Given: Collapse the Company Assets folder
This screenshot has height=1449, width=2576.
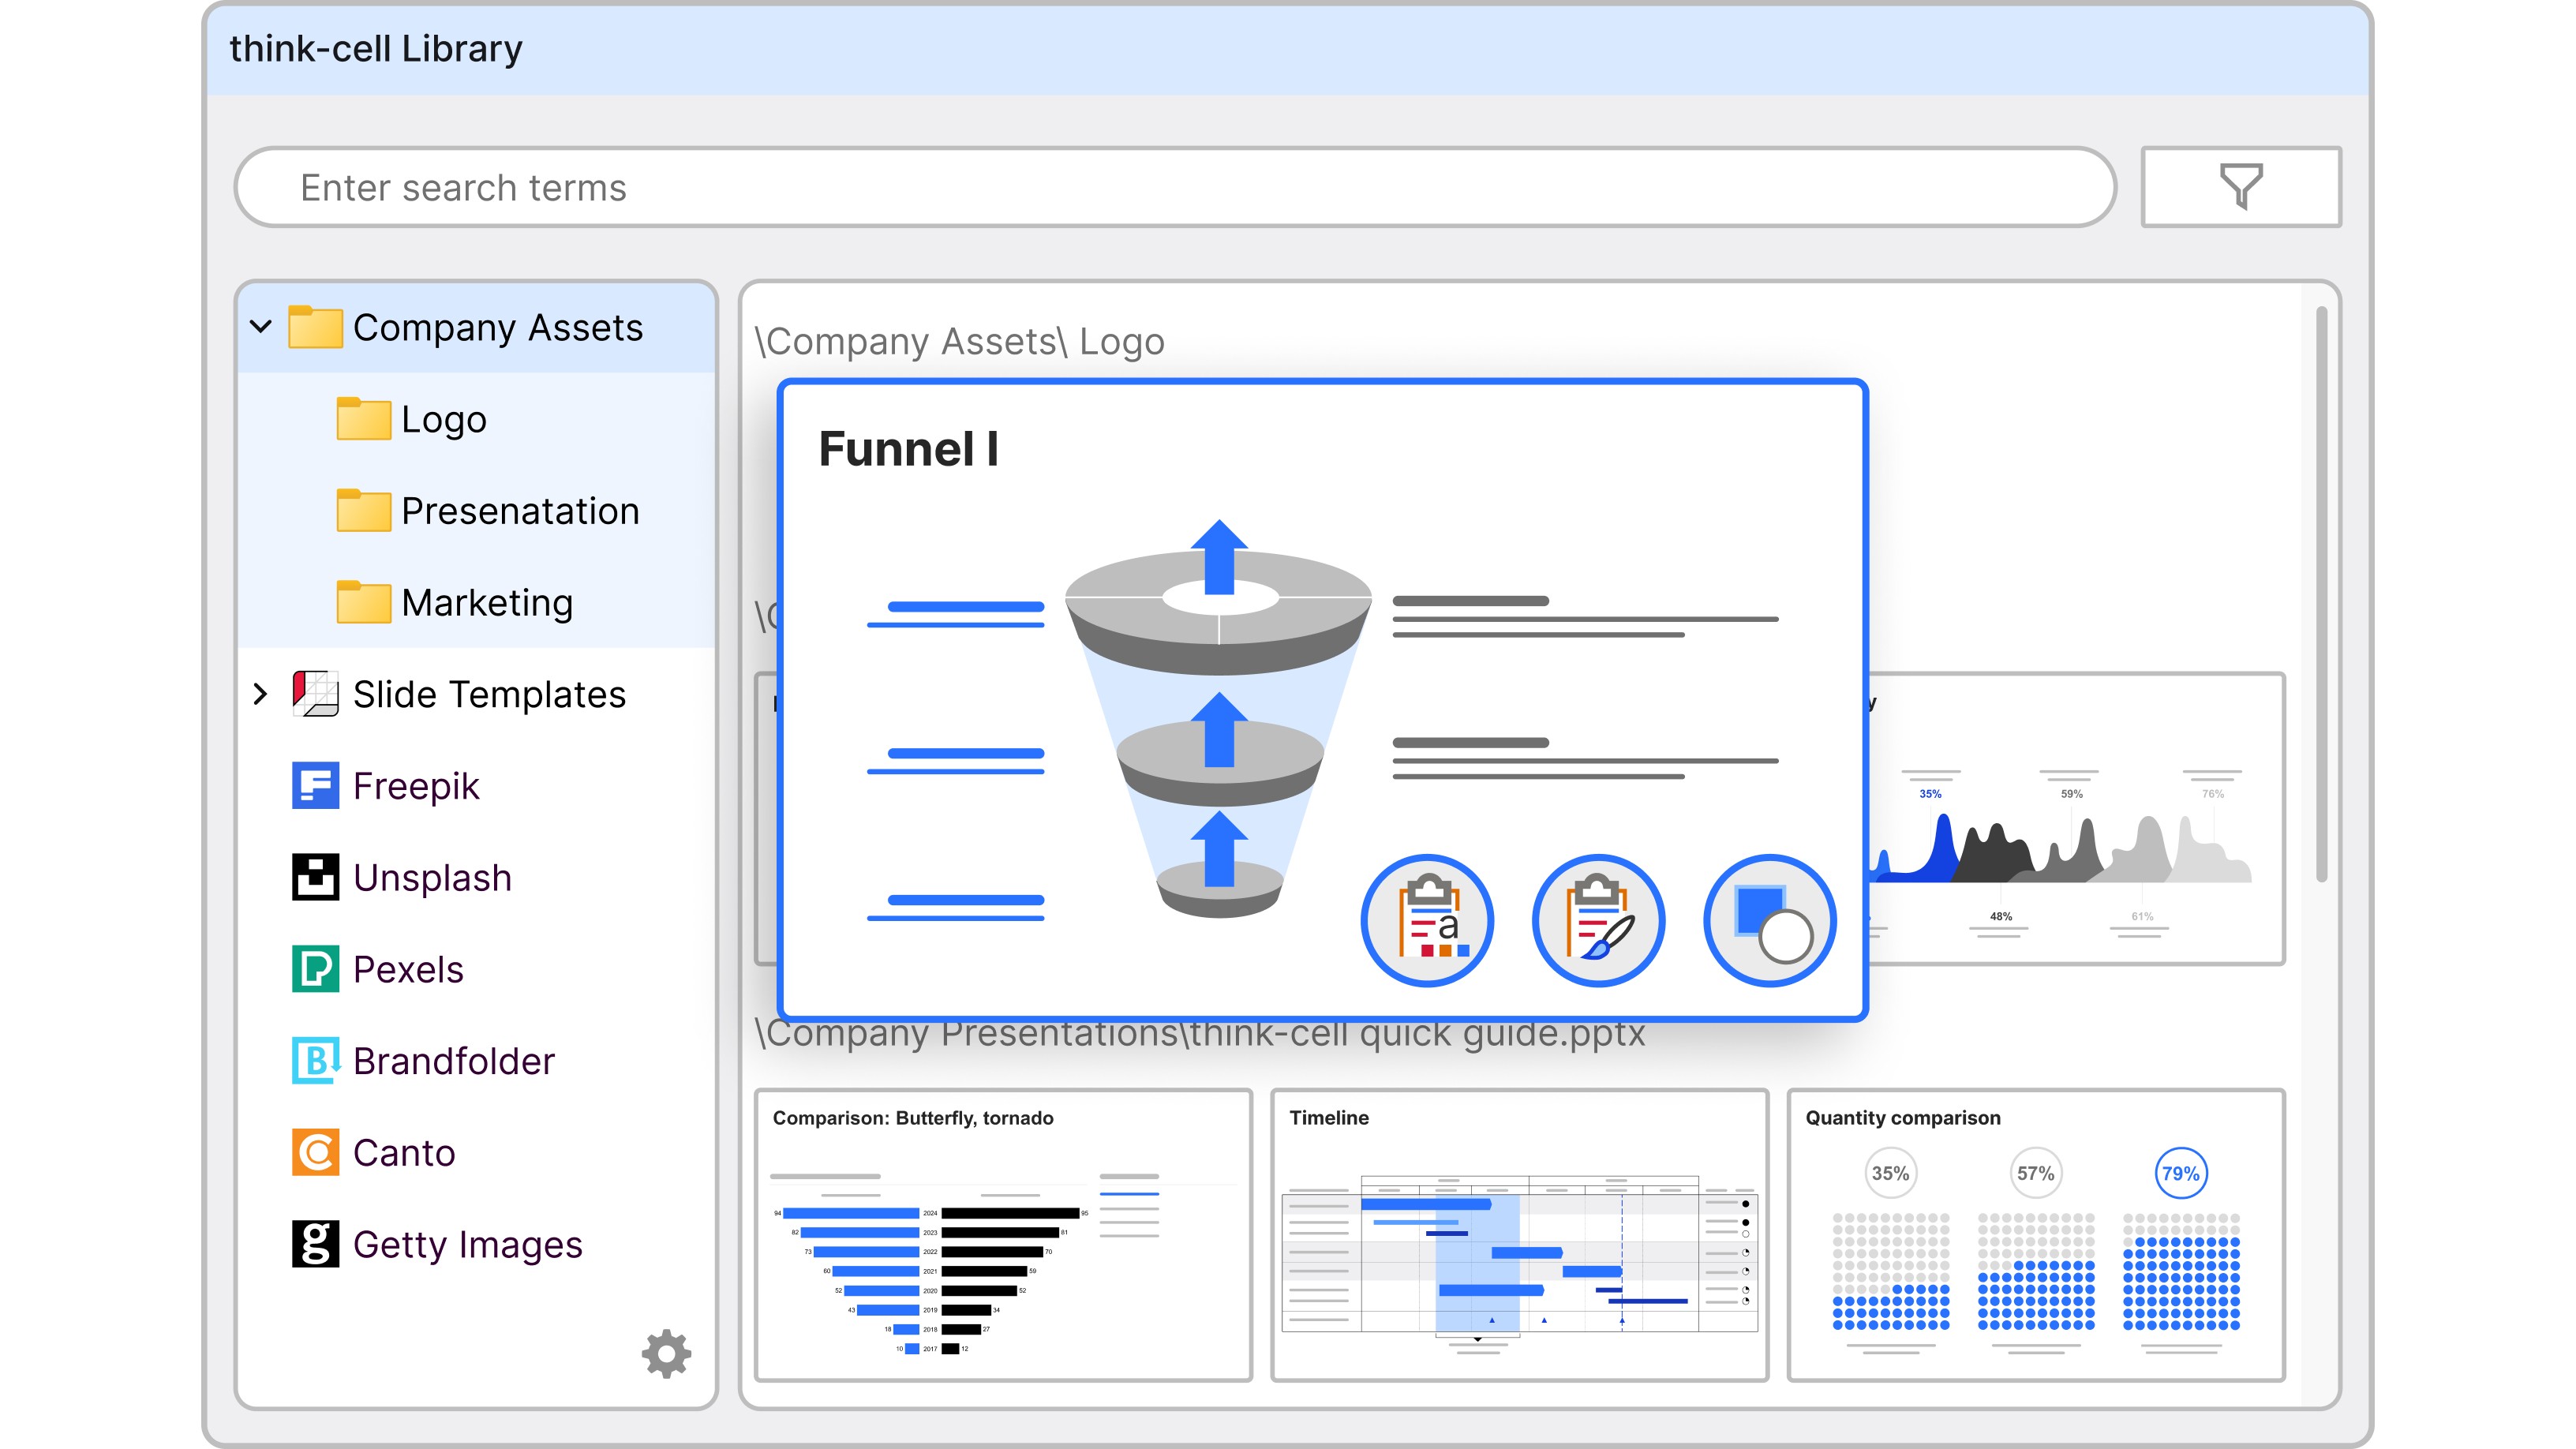Looking at the screenshot, I should tap(261, 327).
